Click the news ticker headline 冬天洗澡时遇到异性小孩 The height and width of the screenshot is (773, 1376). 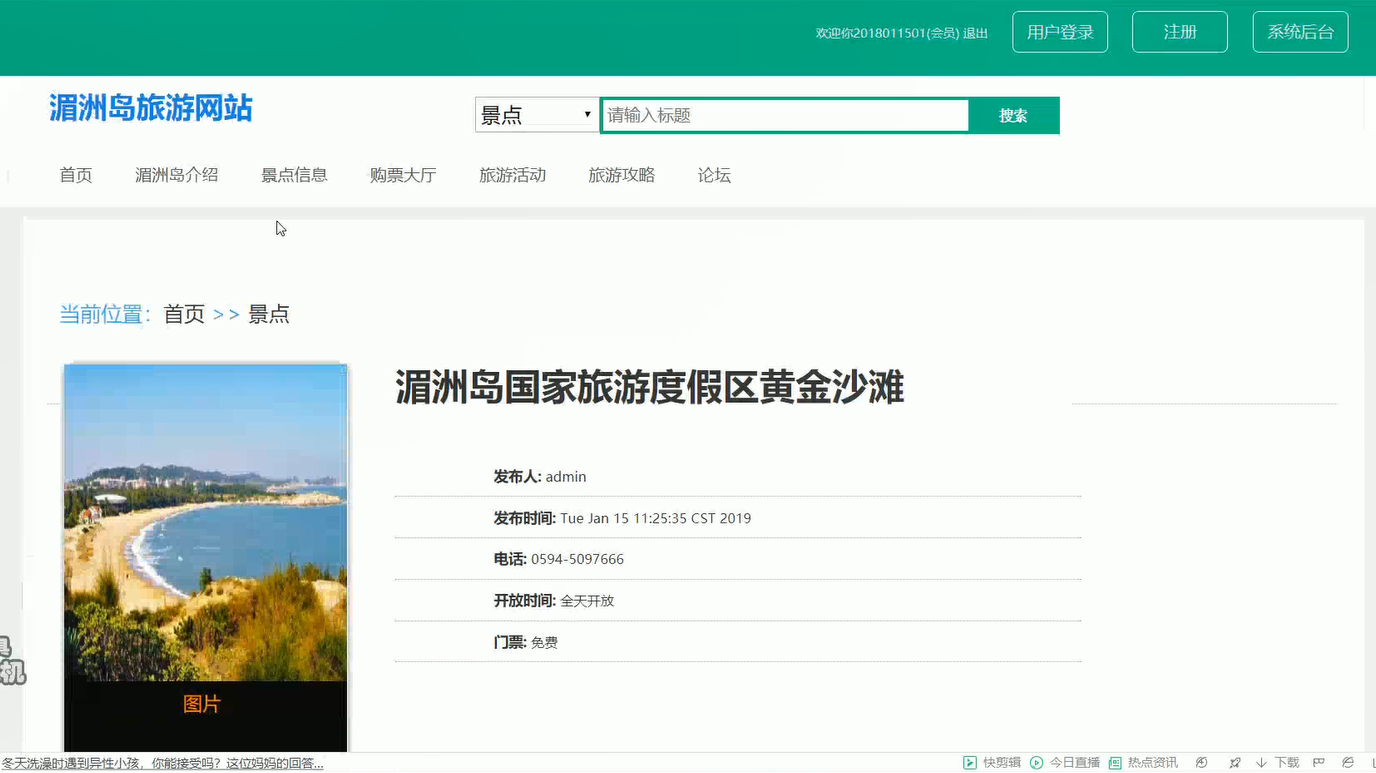pos(162,763)
